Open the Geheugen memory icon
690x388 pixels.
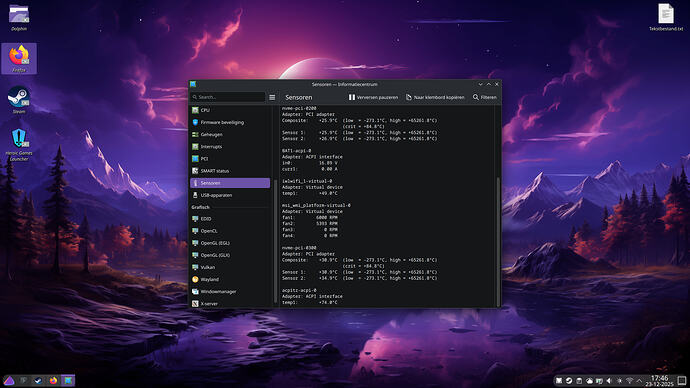[x=195, y=135]
